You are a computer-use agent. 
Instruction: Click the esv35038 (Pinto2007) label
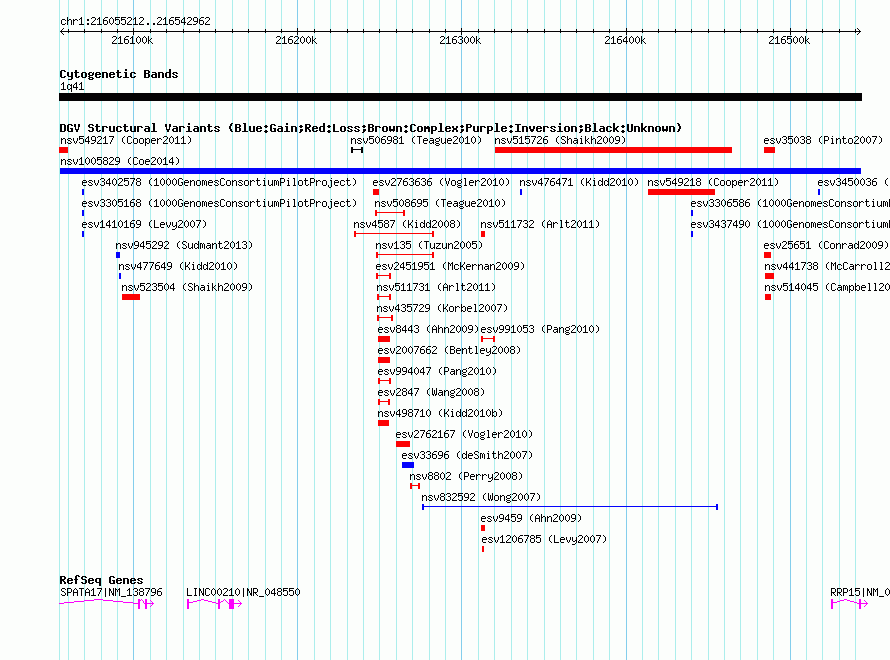click(823, 140)
